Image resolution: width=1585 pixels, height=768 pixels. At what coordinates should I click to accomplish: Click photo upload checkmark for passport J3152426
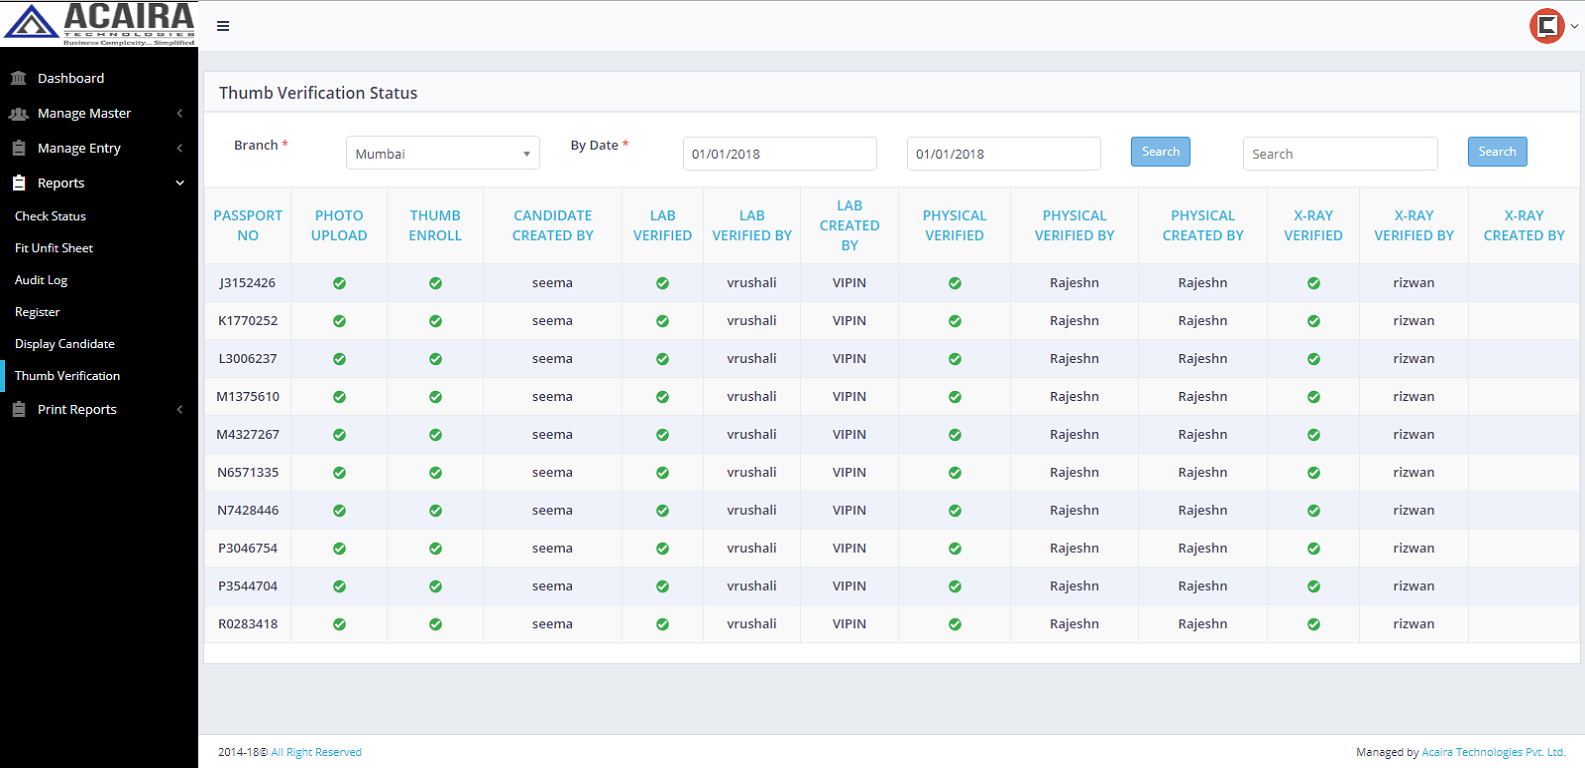[339, 283]
